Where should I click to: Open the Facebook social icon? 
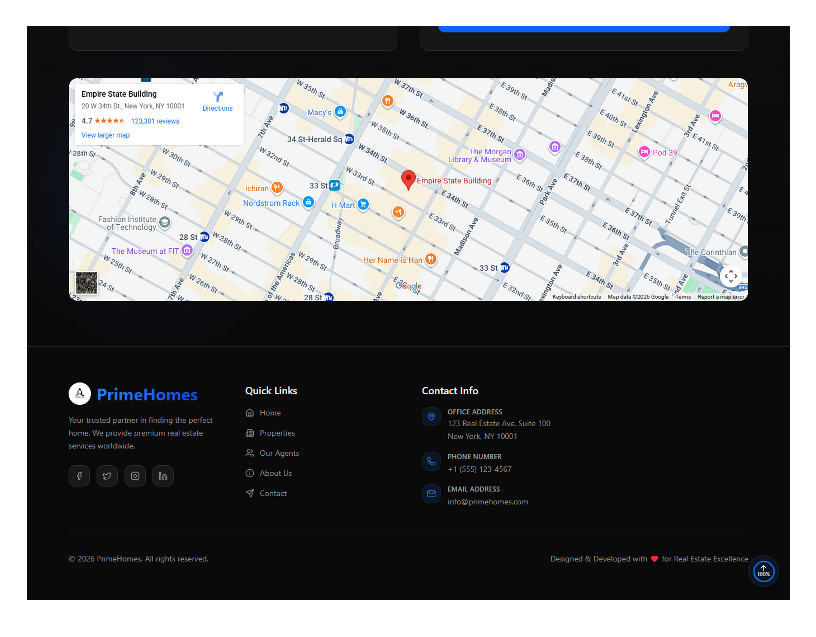coord(79,476)
